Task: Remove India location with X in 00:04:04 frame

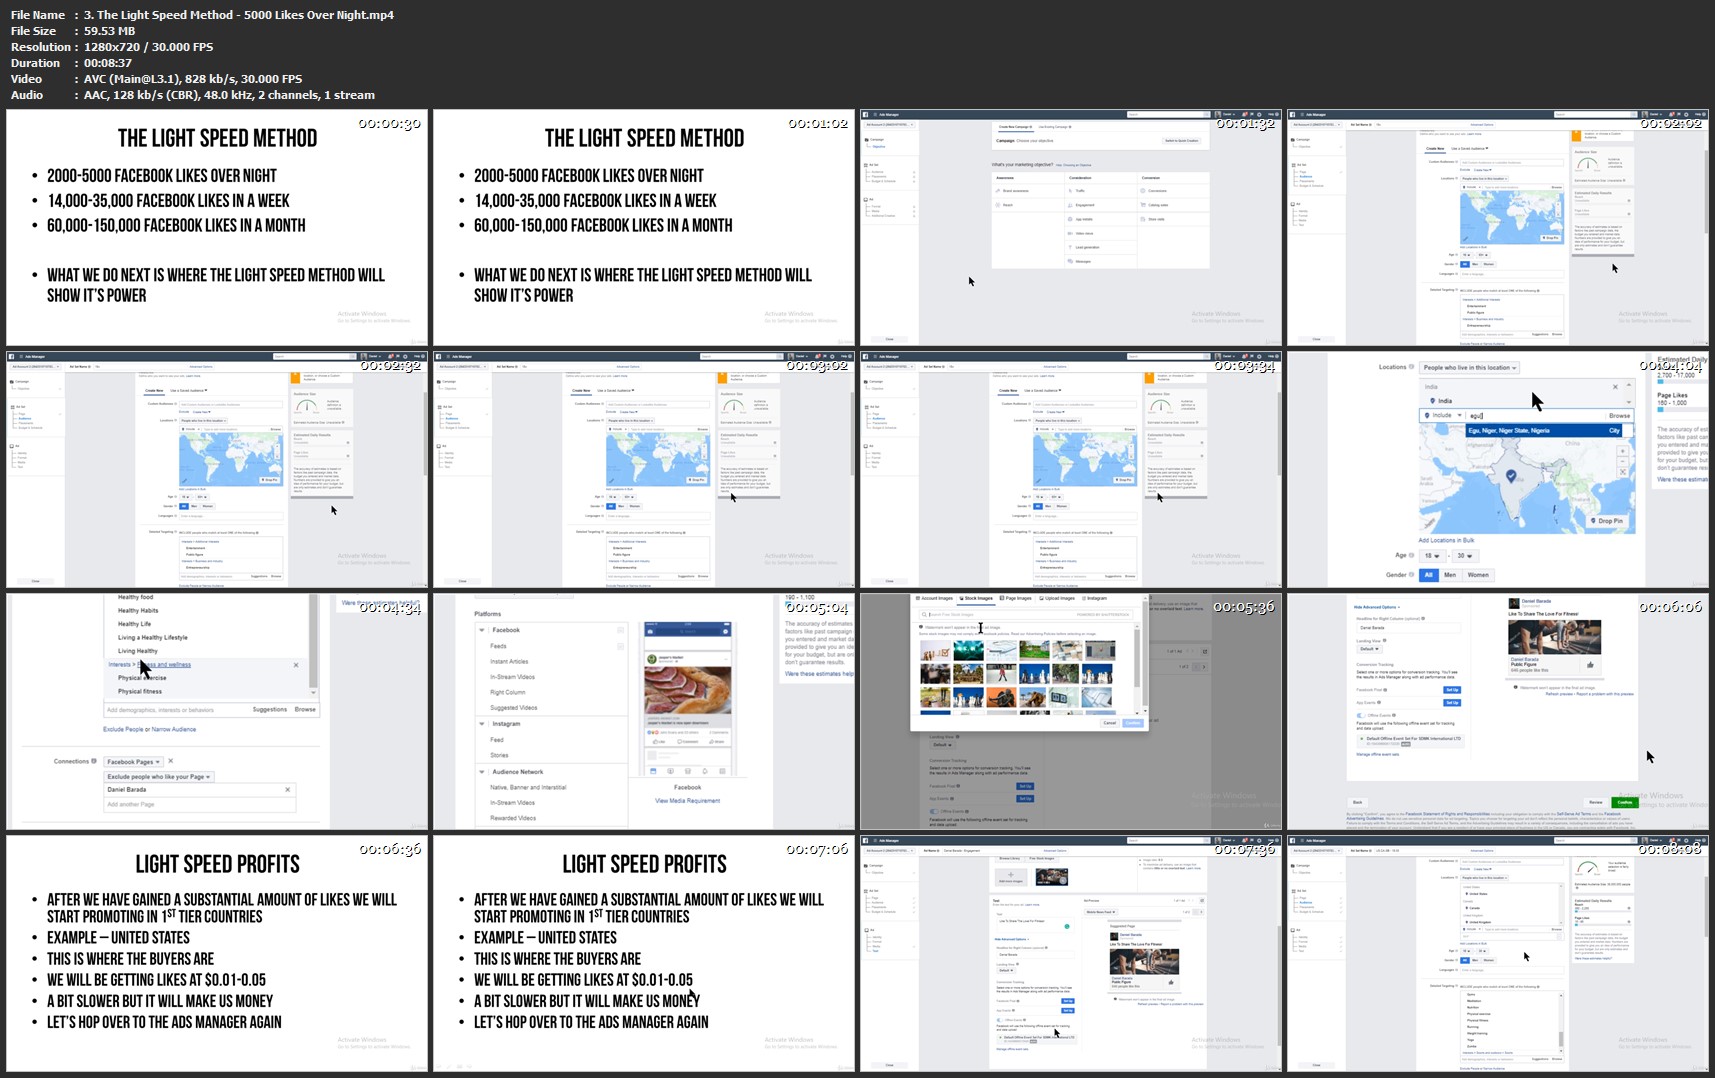Action: (x=1615, y=387)
